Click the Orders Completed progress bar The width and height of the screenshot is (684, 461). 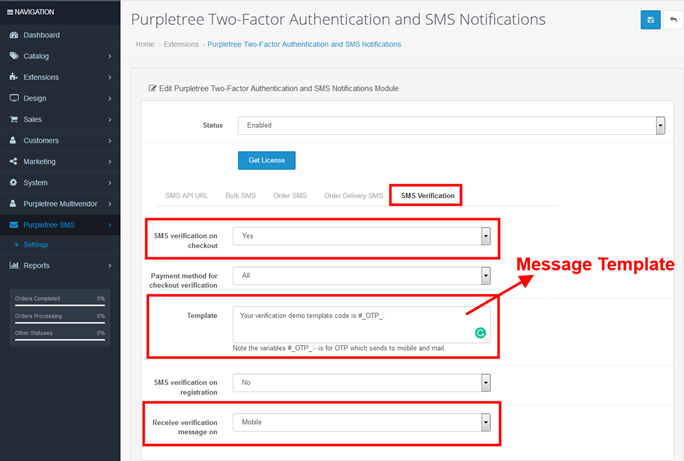point(60,305)
